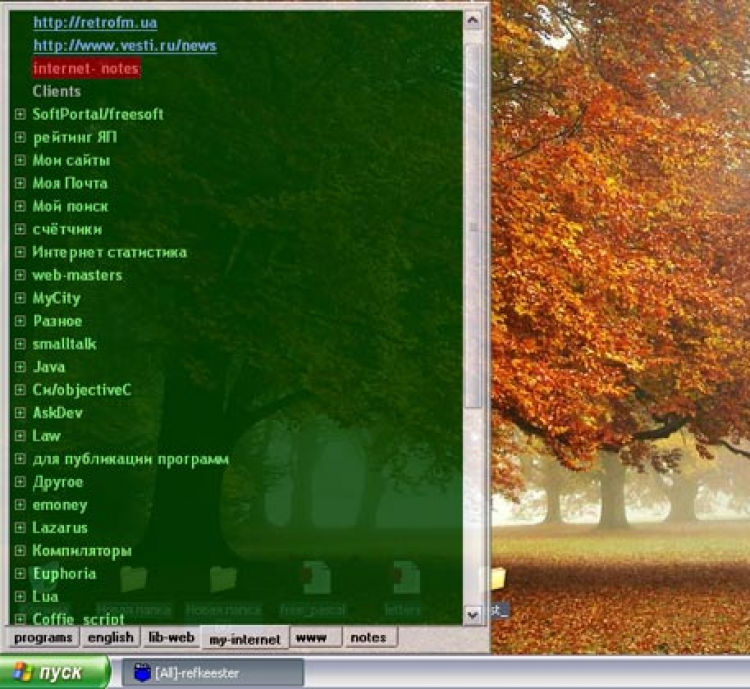Select the рейтинг ЯП label

click(x=75, y=137)
